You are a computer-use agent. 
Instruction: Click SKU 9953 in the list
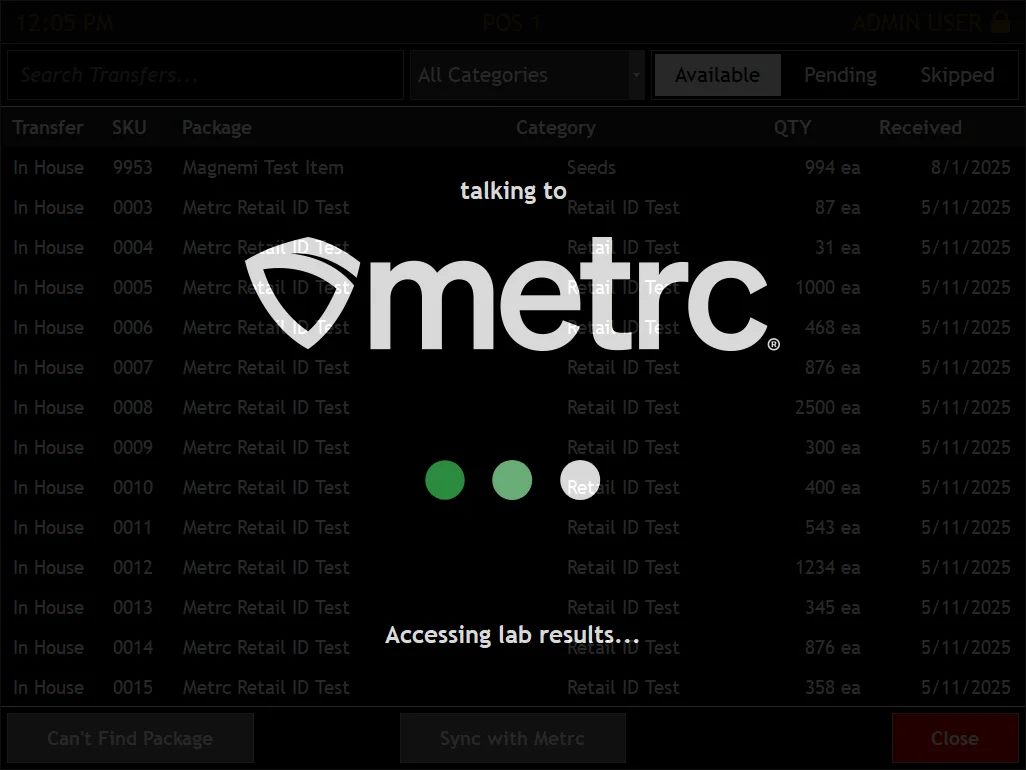[x=133, y=167]
